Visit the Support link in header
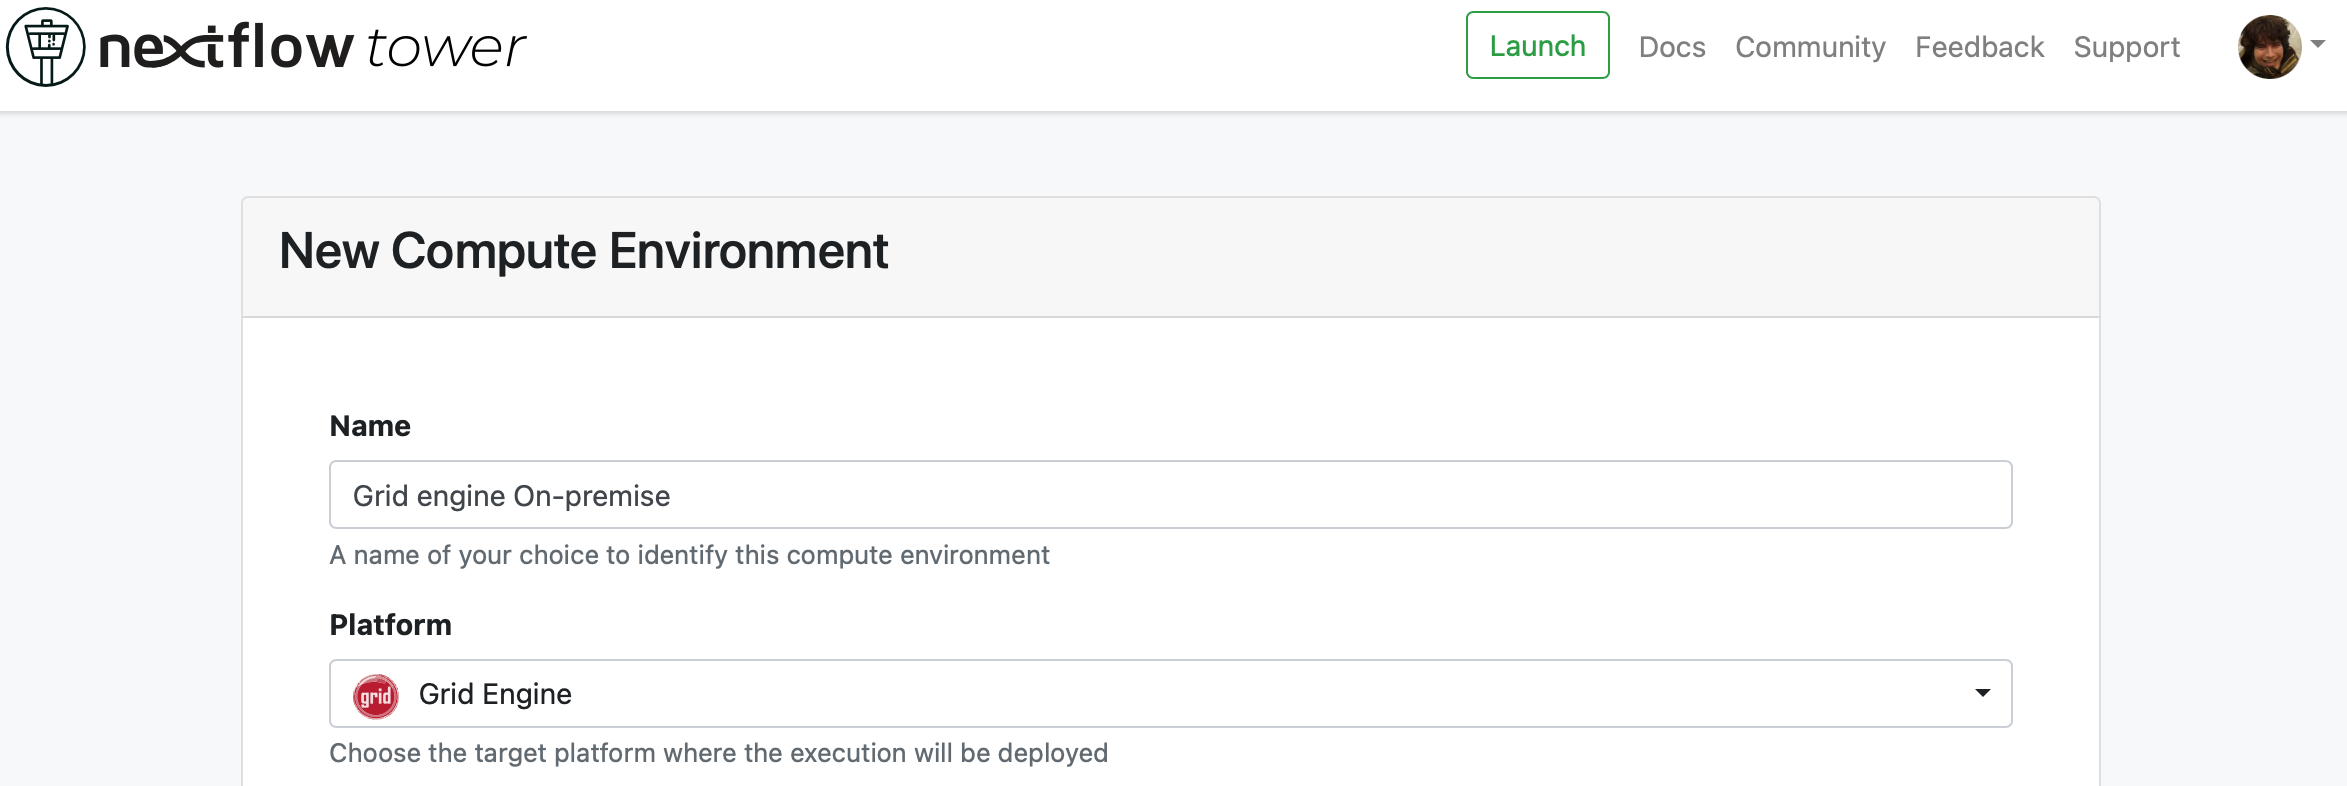The image size is (2347, 786). tap(2126, 47)
